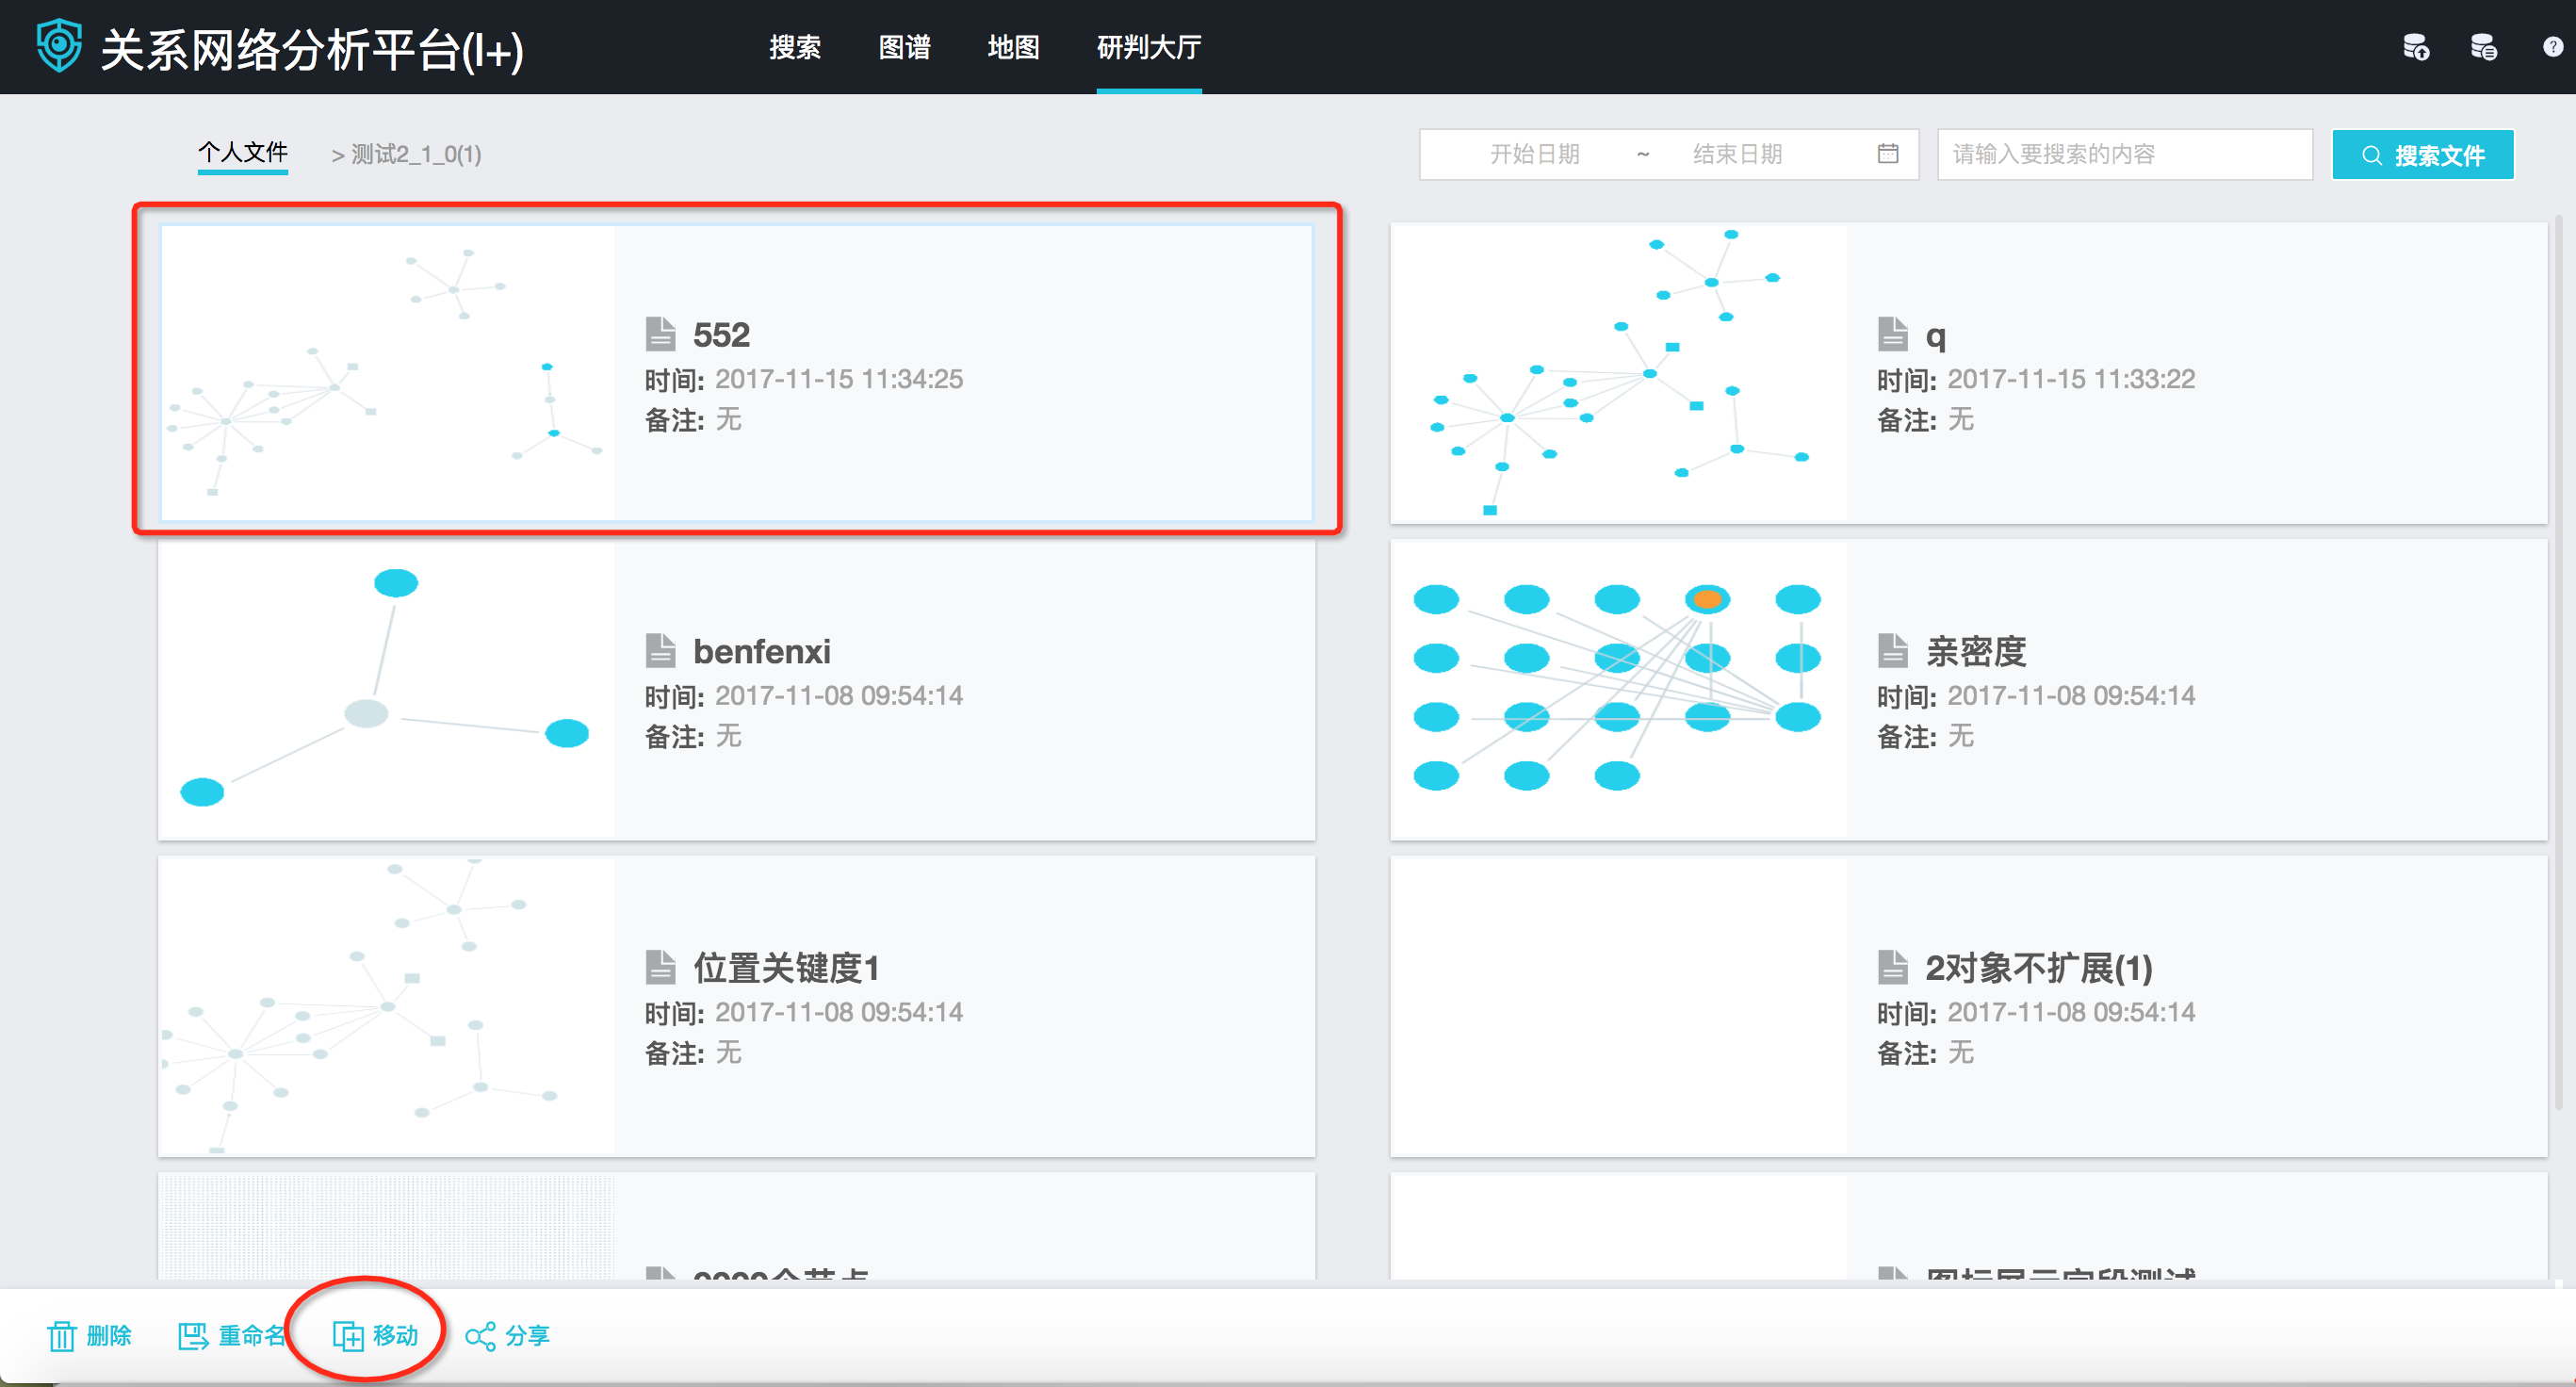Click the 搜索文件 button
Screen dimensions: 2576x1387
[2422, 155]
